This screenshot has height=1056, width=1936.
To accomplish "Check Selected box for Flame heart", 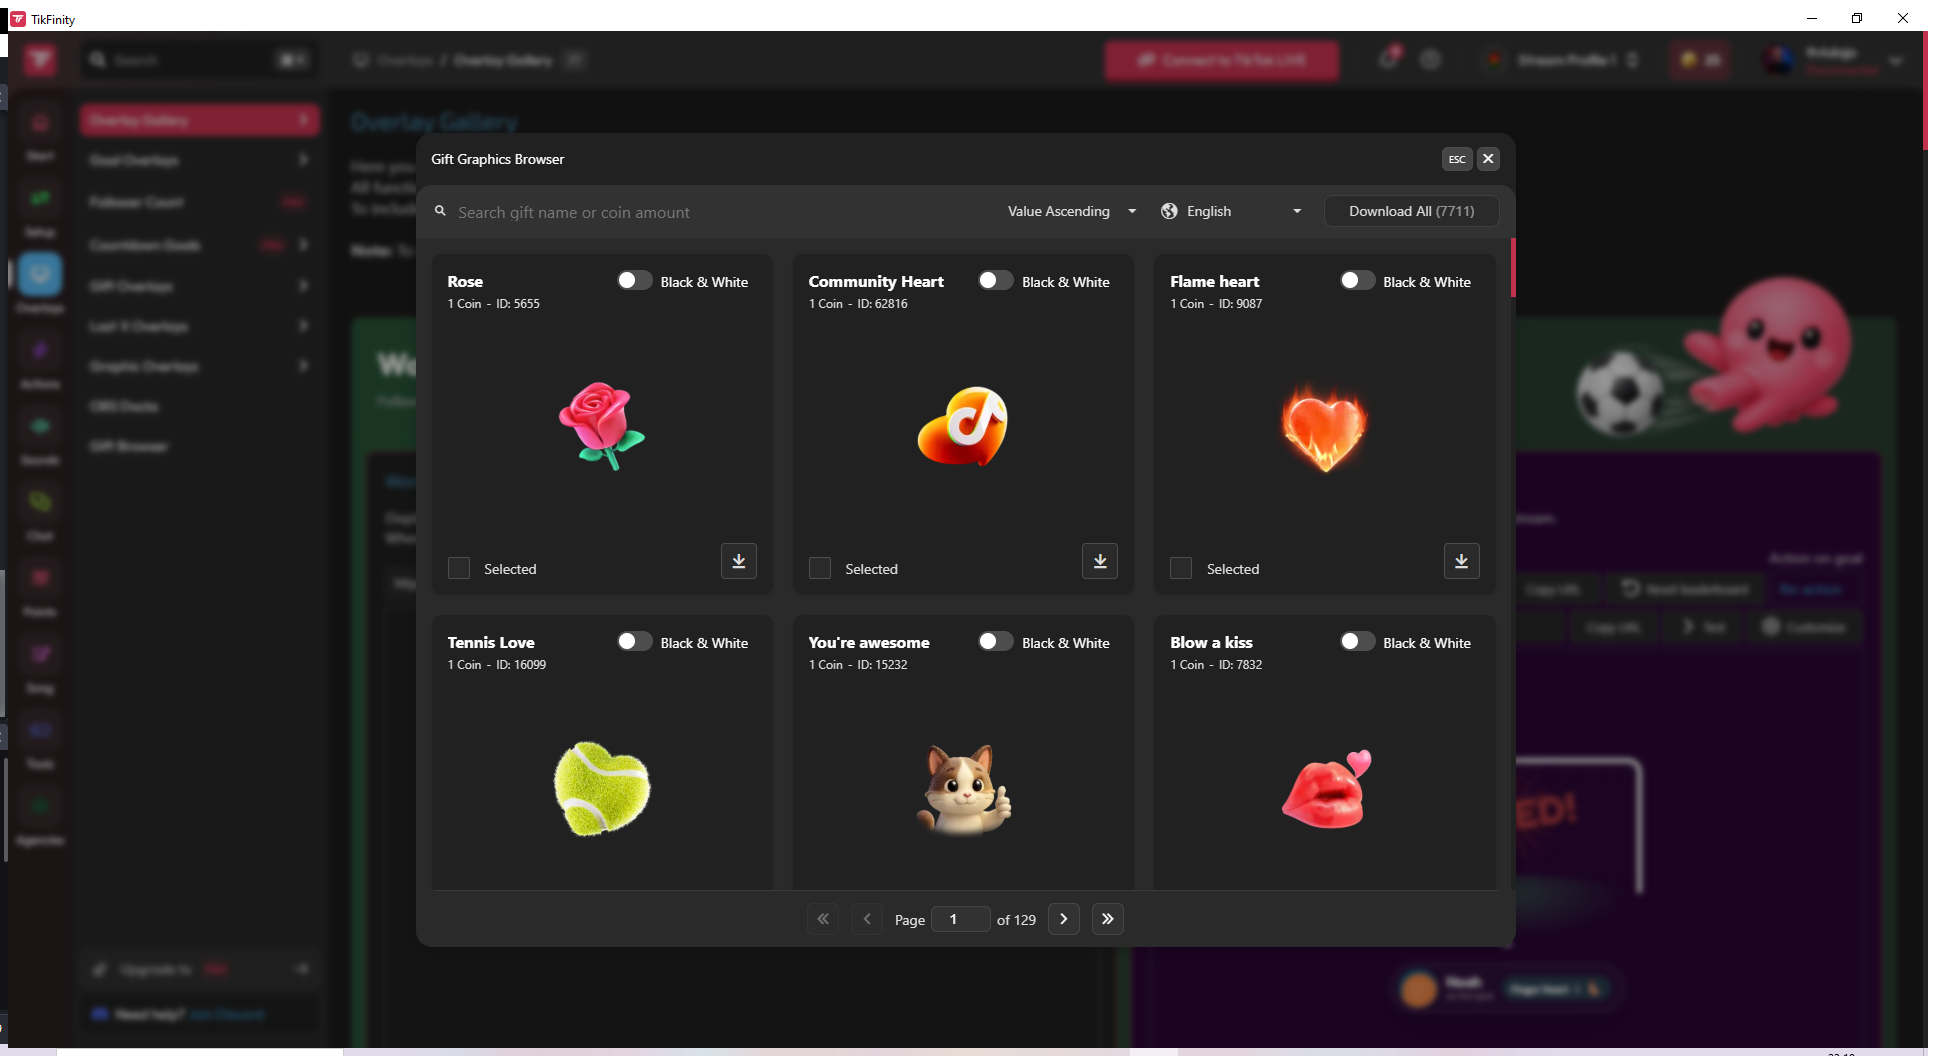I will tap(1181, 568).
